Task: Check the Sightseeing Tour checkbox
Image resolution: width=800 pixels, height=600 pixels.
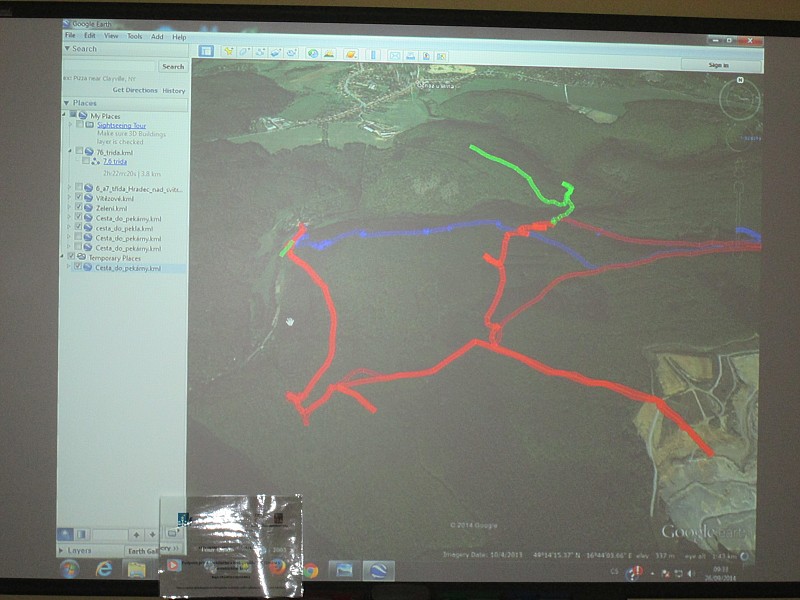Action: (x=80, y=124)
